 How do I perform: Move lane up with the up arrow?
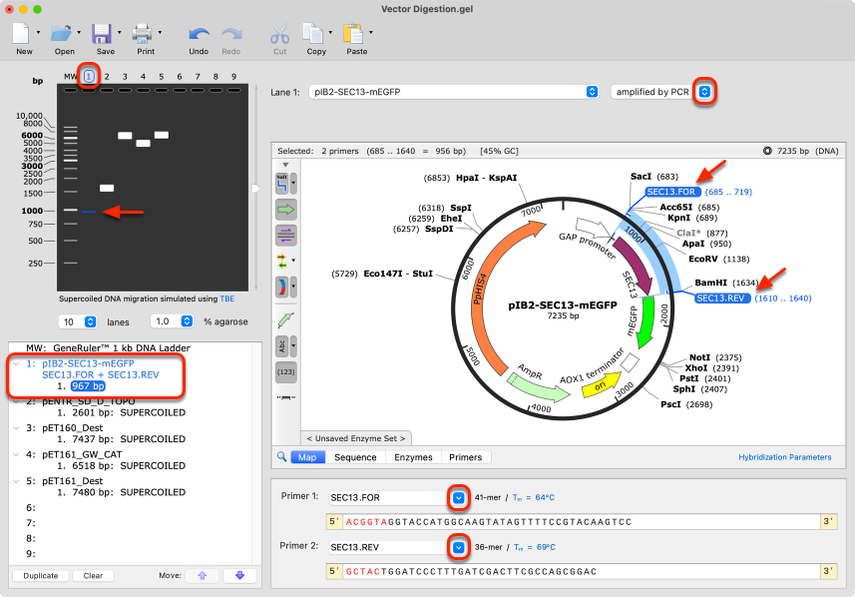click(x=202, y=576)
